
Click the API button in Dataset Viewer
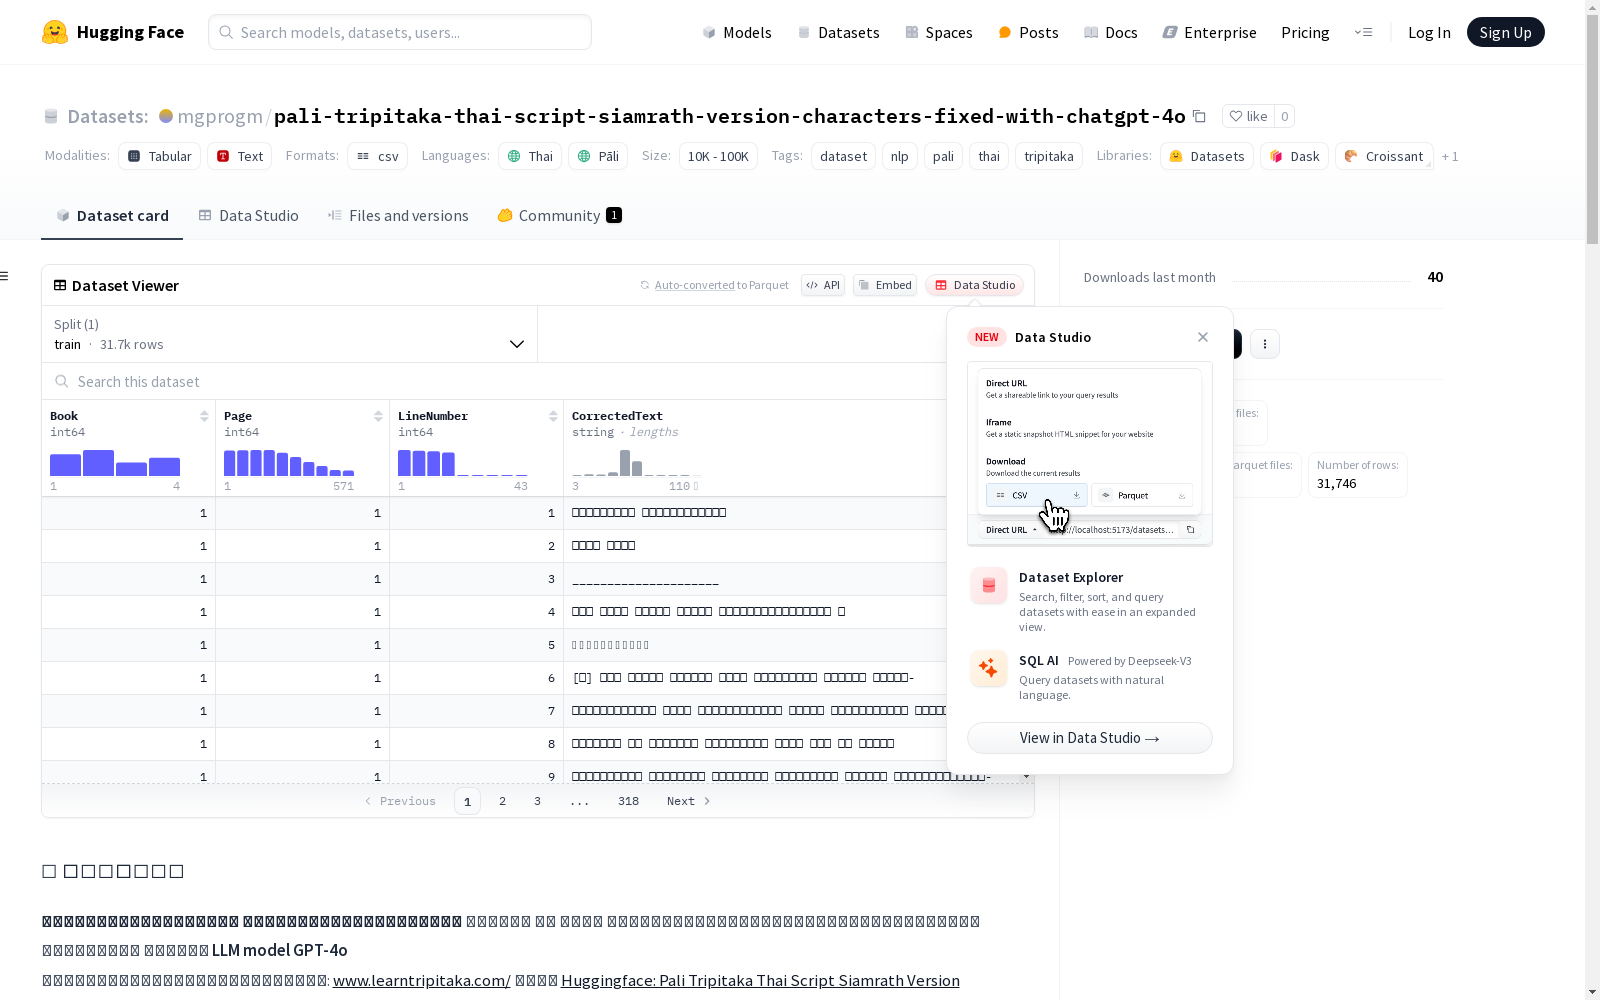pos(823,285)
